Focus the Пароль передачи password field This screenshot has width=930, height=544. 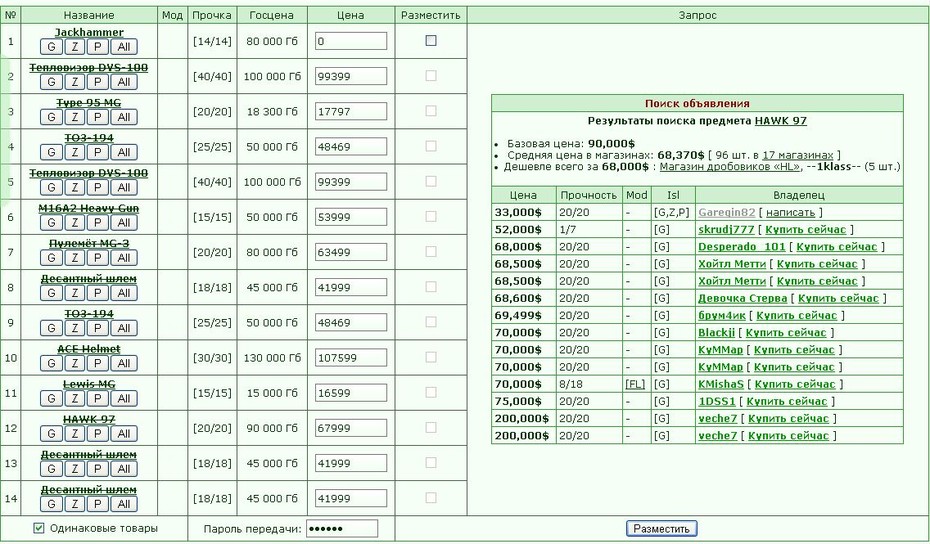click(x=342, y=529)
